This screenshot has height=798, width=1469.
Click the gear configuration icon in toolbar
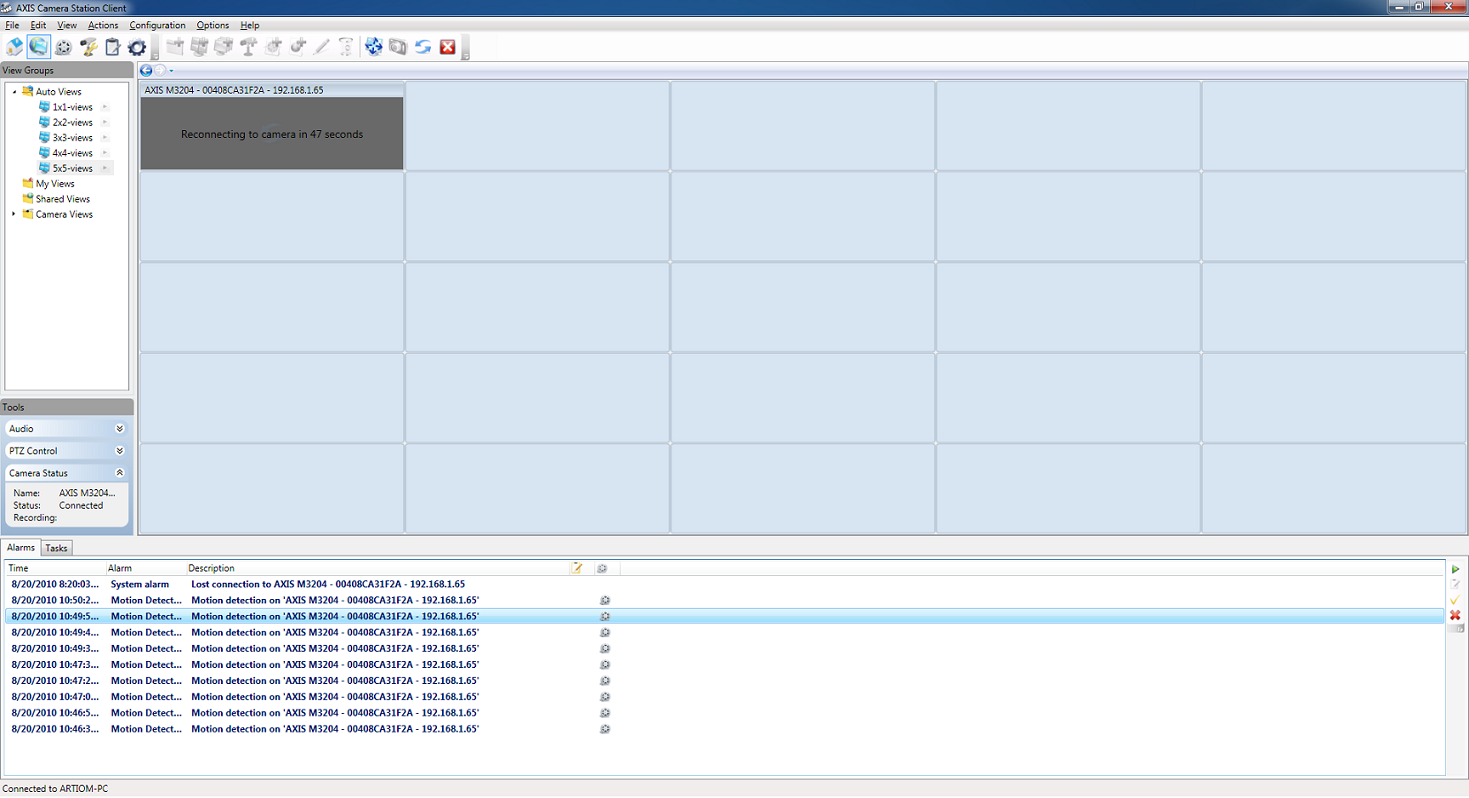[x=137, y=46]
